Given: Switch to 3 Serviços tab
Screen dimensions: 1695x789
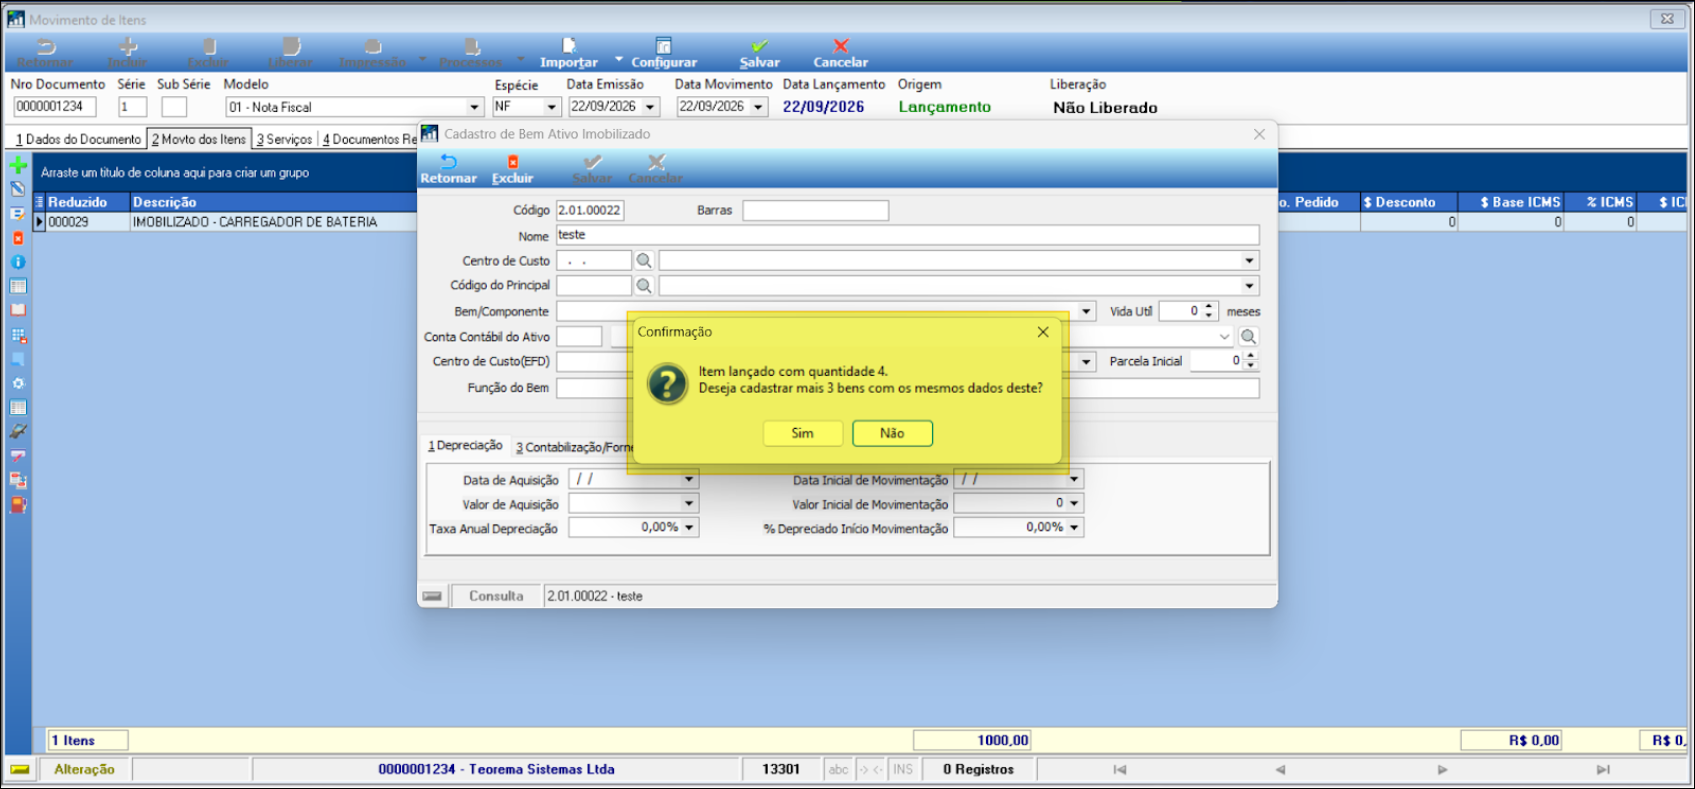Looking at the screenshot, I should (285, 139).
